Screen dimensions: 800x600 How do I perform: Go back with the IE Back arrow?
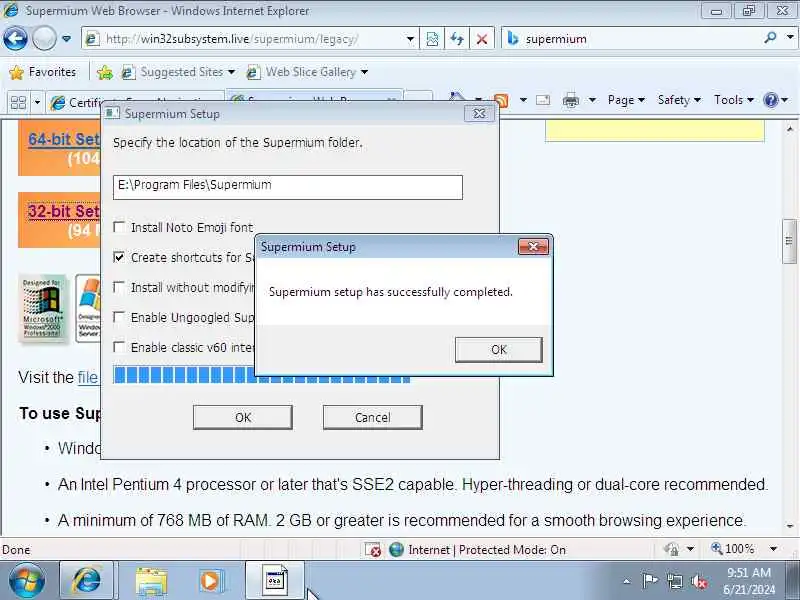(15, 38)
